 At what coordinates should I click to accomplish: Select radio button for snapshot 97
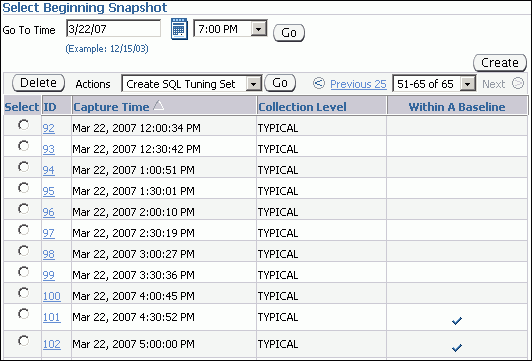pyautogui.click(x=23, y=230)
